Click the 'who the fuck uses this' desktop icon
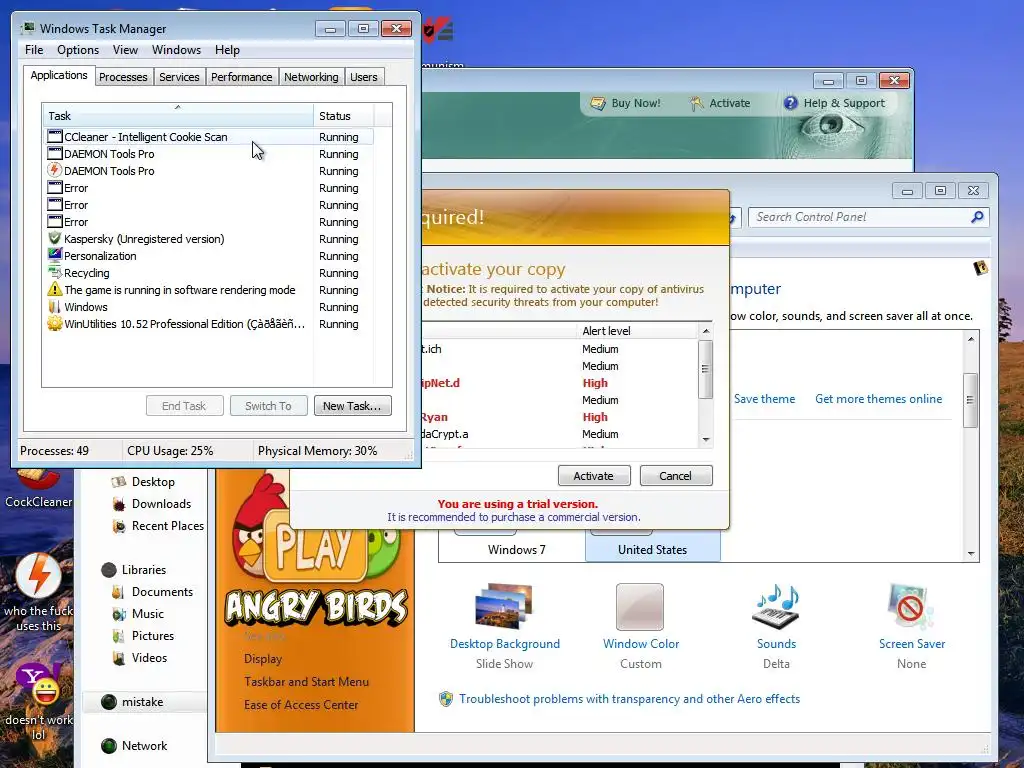1024x768 pixels. pyautogui.click(x=38, y=576)
